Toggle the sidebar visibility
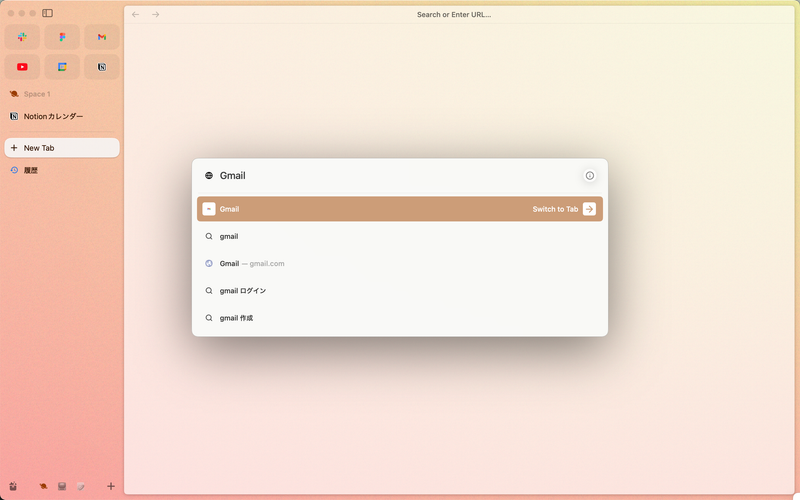The width and height of the screenshot is (800, 500). [47, 13]
